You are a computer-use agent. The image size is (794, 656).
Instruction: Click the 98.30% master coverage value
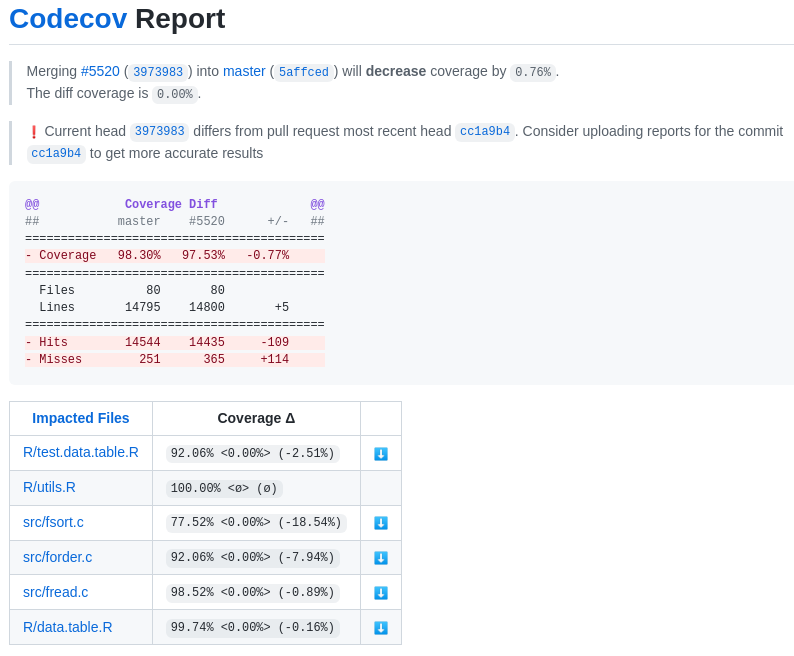pos(139,255)
